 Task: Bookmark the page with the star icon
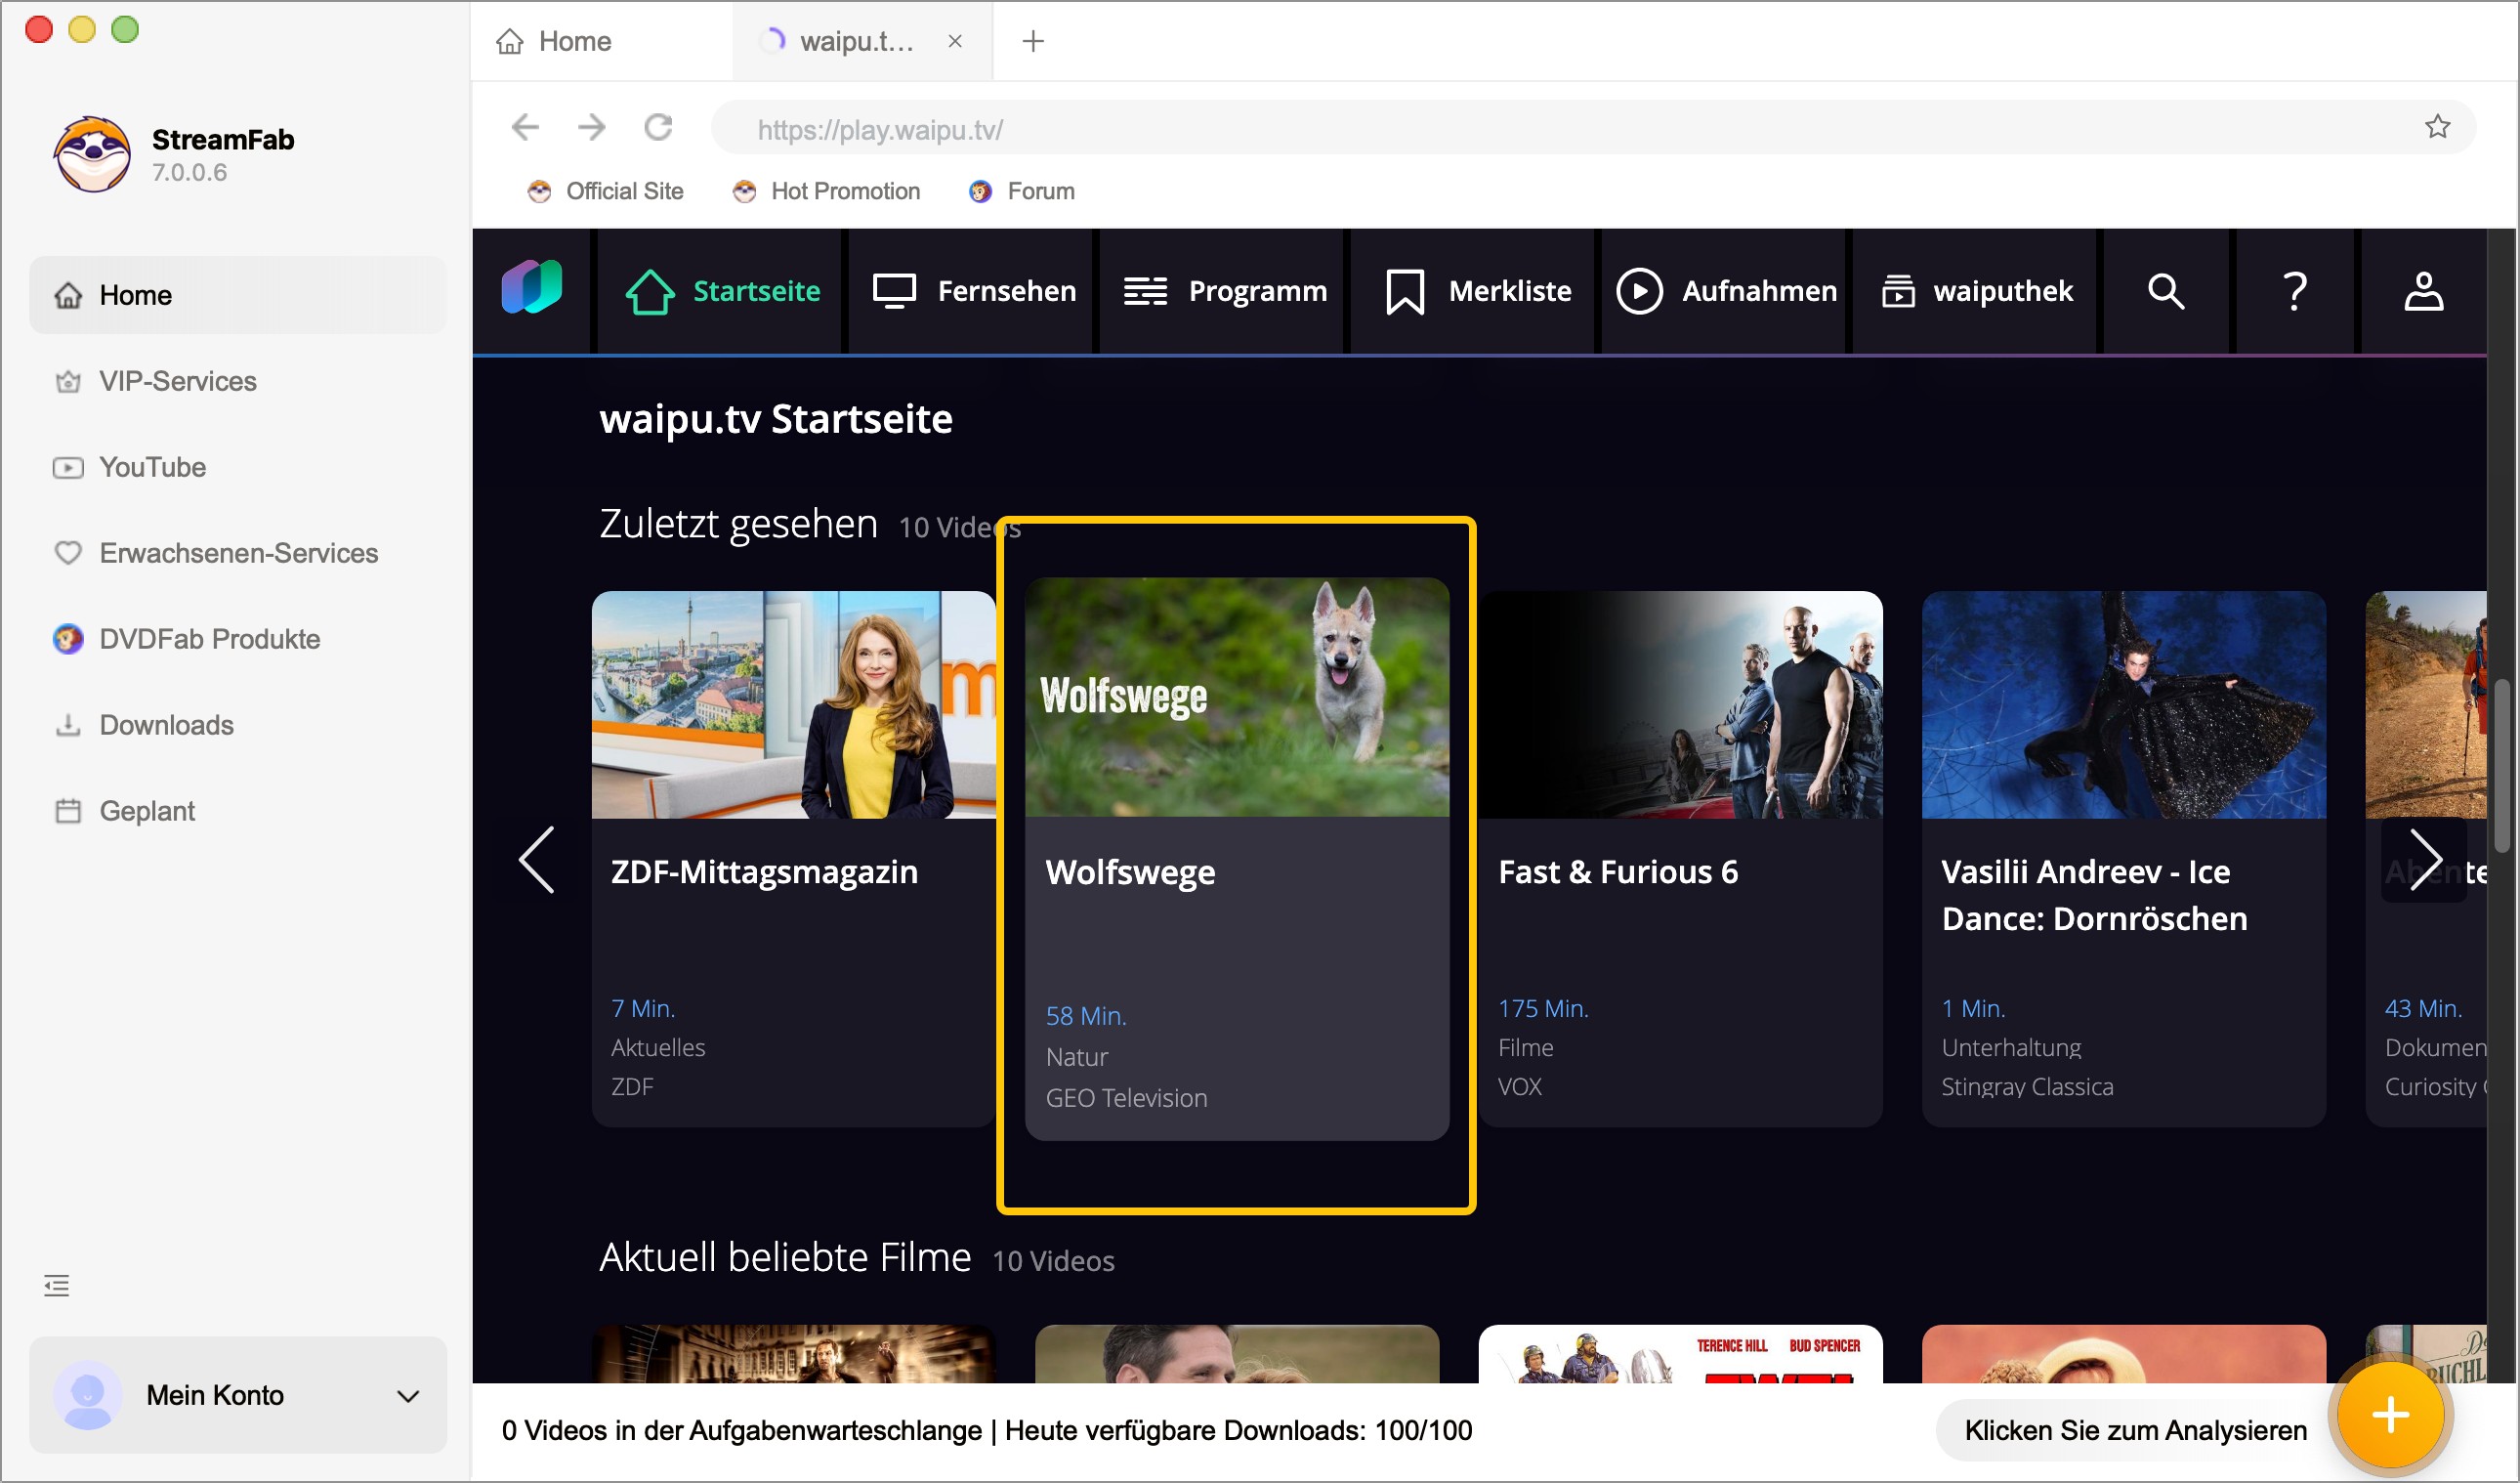pos(2438,127)
